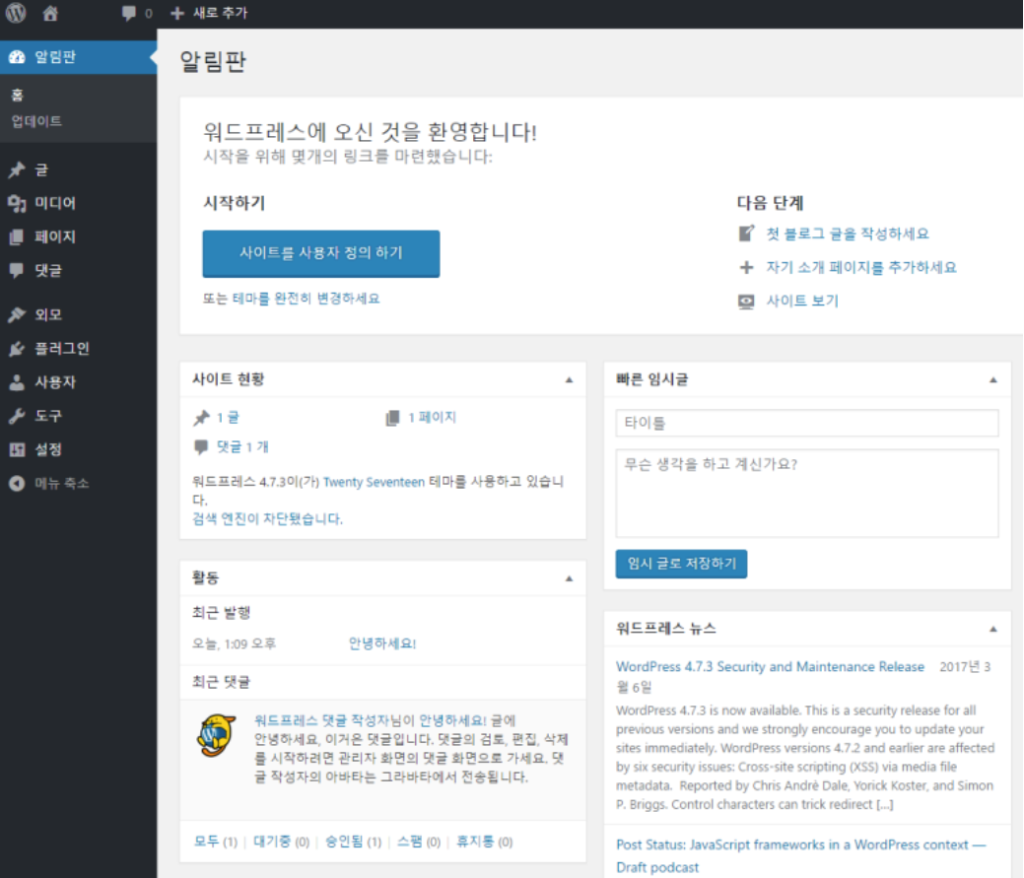Click the 사이트를 사용자 정의 하기 button

tap(321, 253)
